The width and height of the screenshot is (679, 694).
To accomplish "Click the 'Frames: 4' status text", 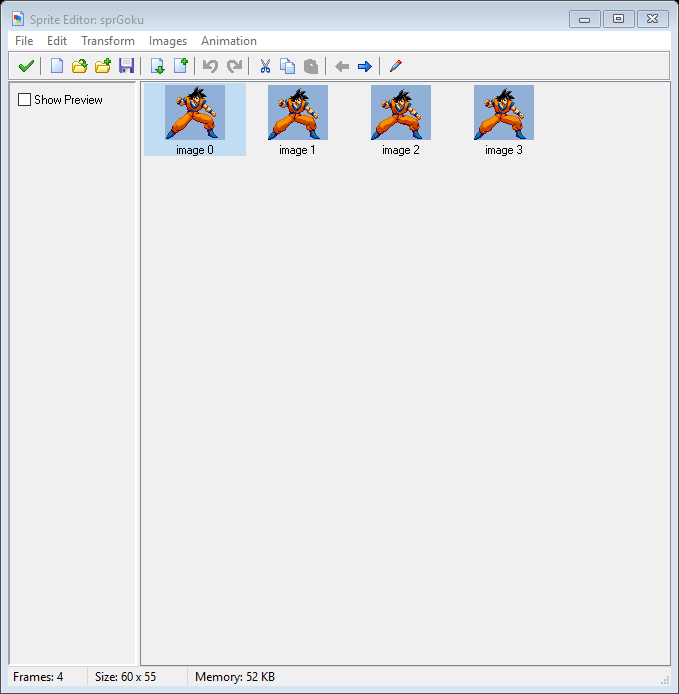I will click(38, 677).
